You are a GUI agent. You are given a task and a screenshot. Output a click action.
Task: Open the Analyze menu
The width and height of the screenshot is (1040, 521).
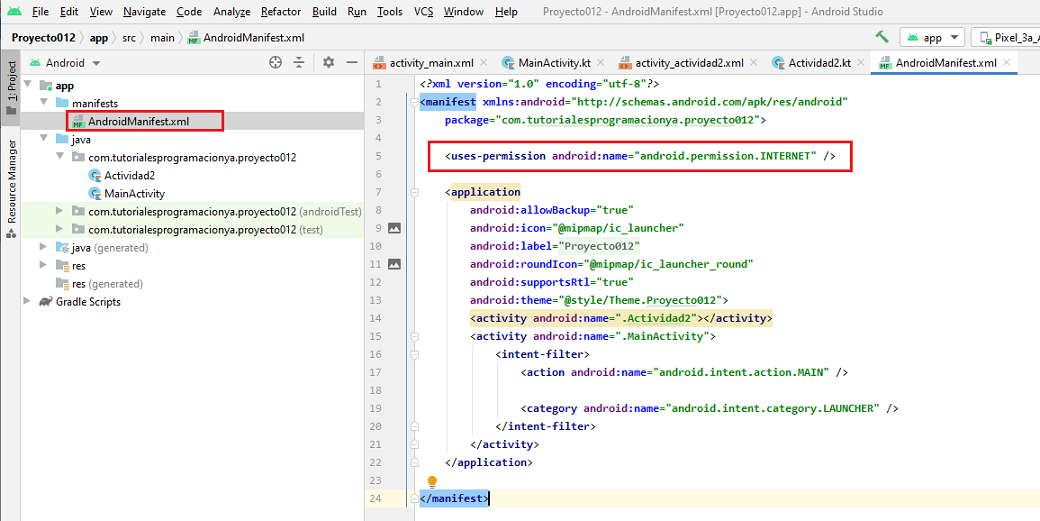pyautogui.click(x=231, y=12)
